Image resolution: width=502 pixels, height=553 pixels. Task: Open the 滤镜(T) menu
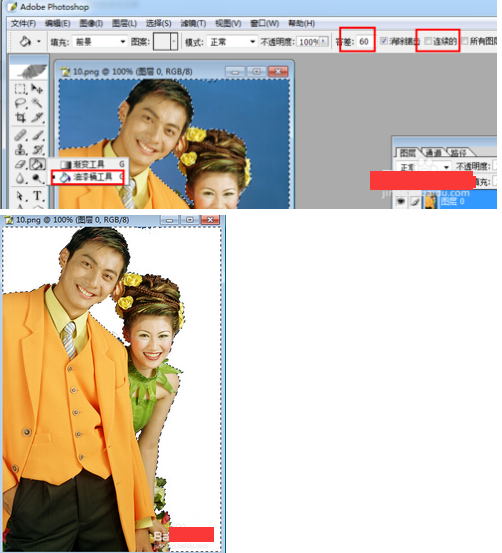[193, 24]
